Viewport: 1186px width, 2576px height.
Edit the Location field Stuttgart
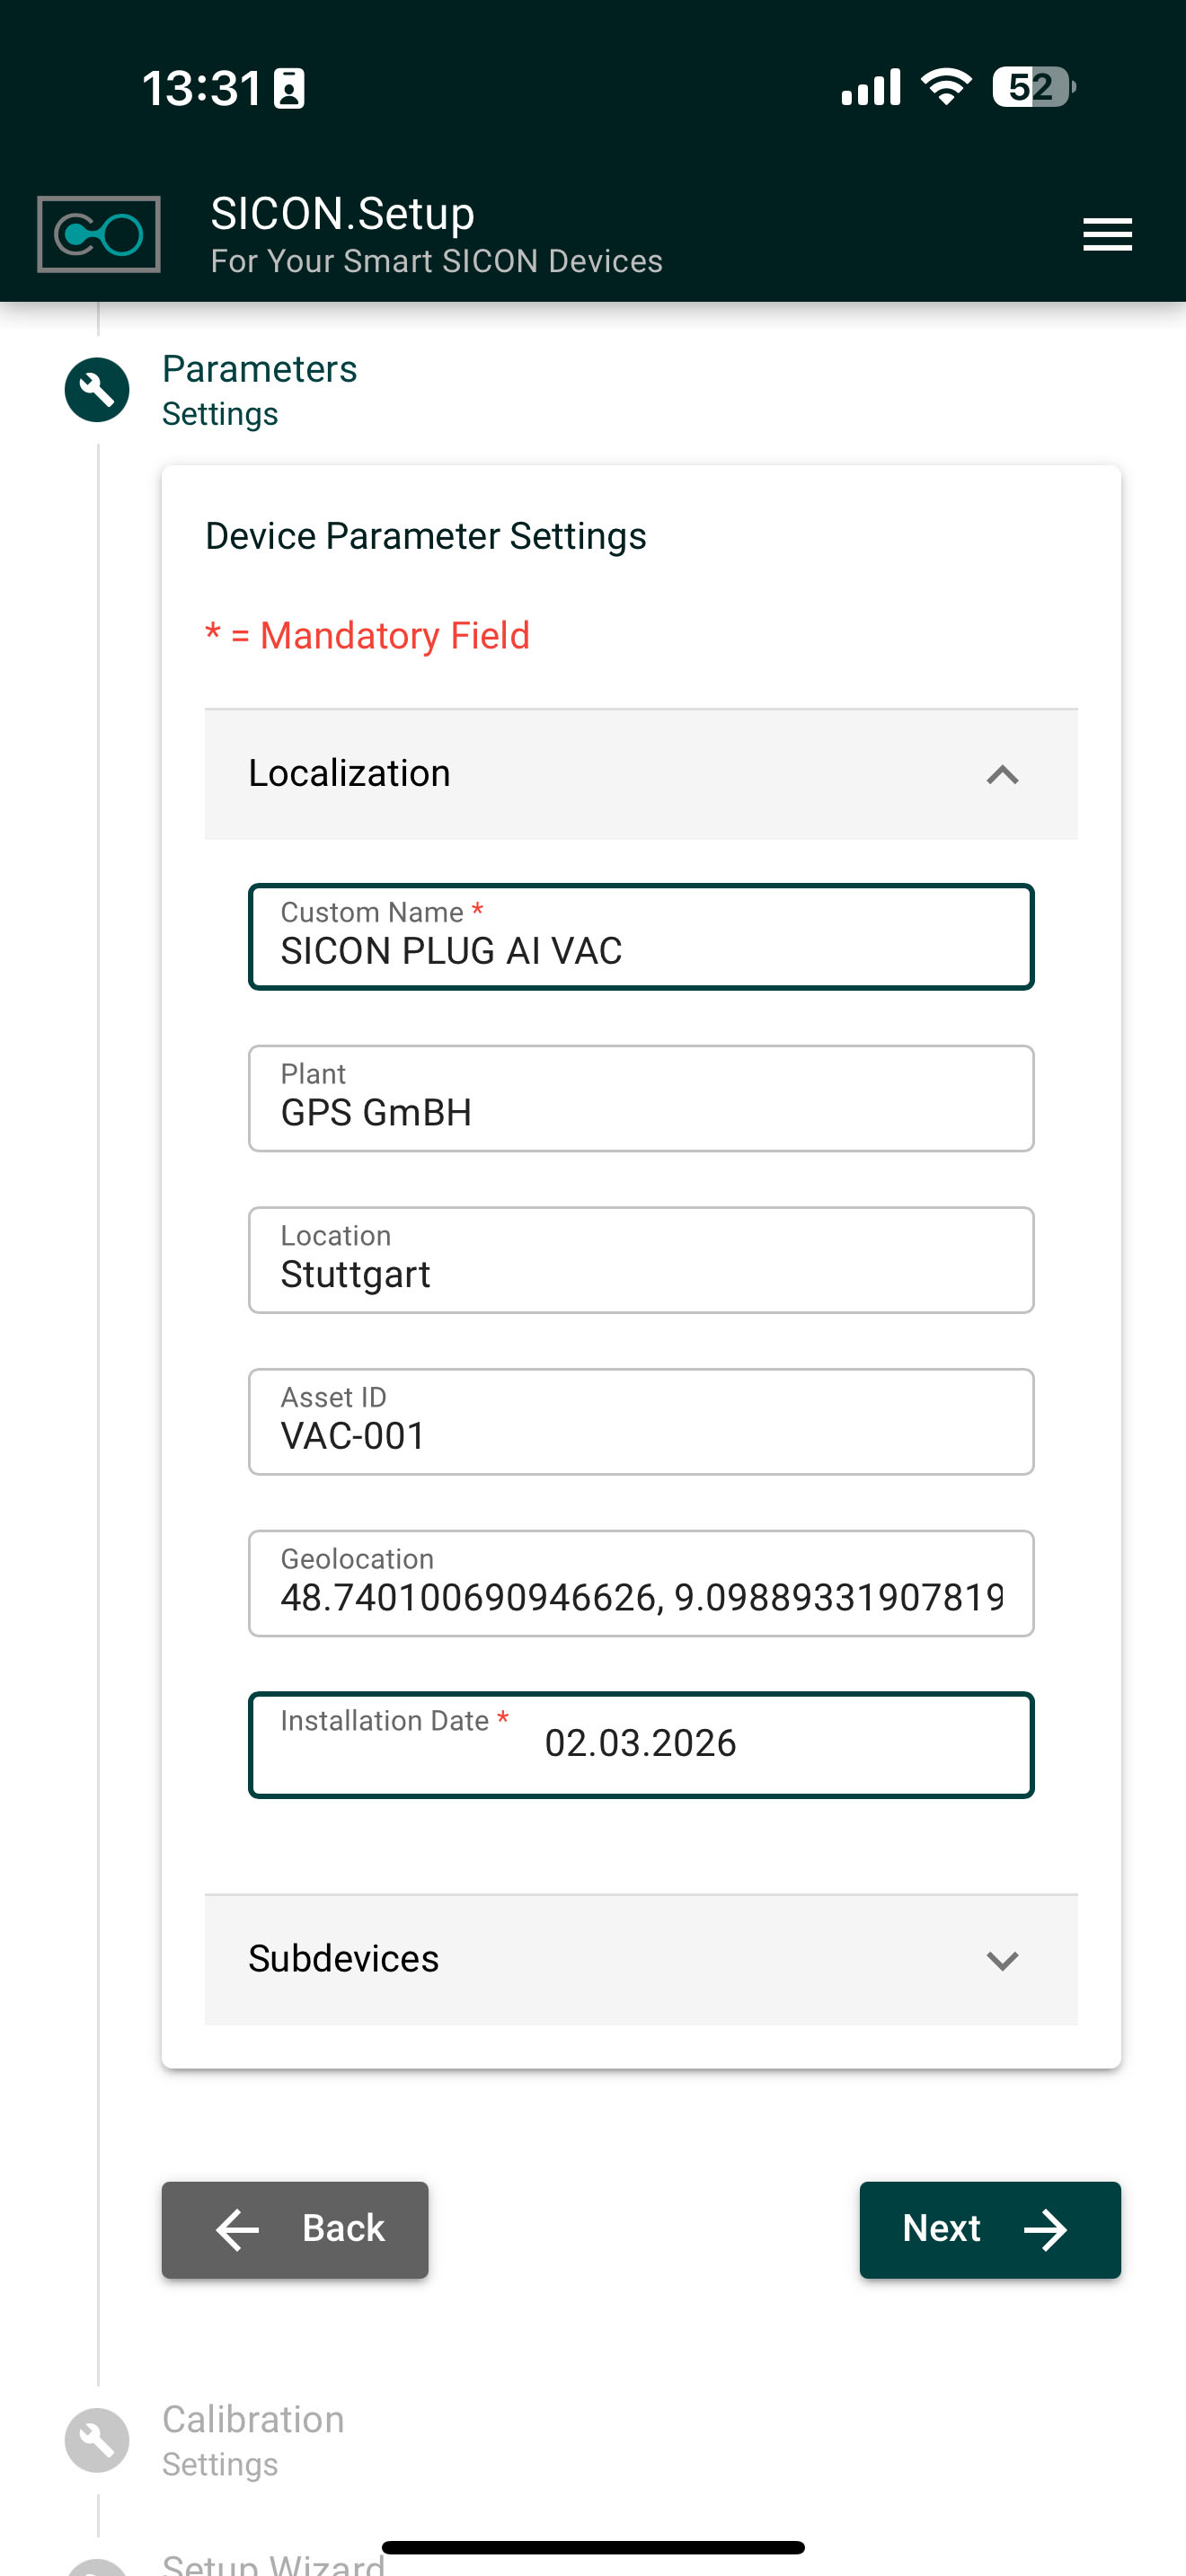point(640,1261)
